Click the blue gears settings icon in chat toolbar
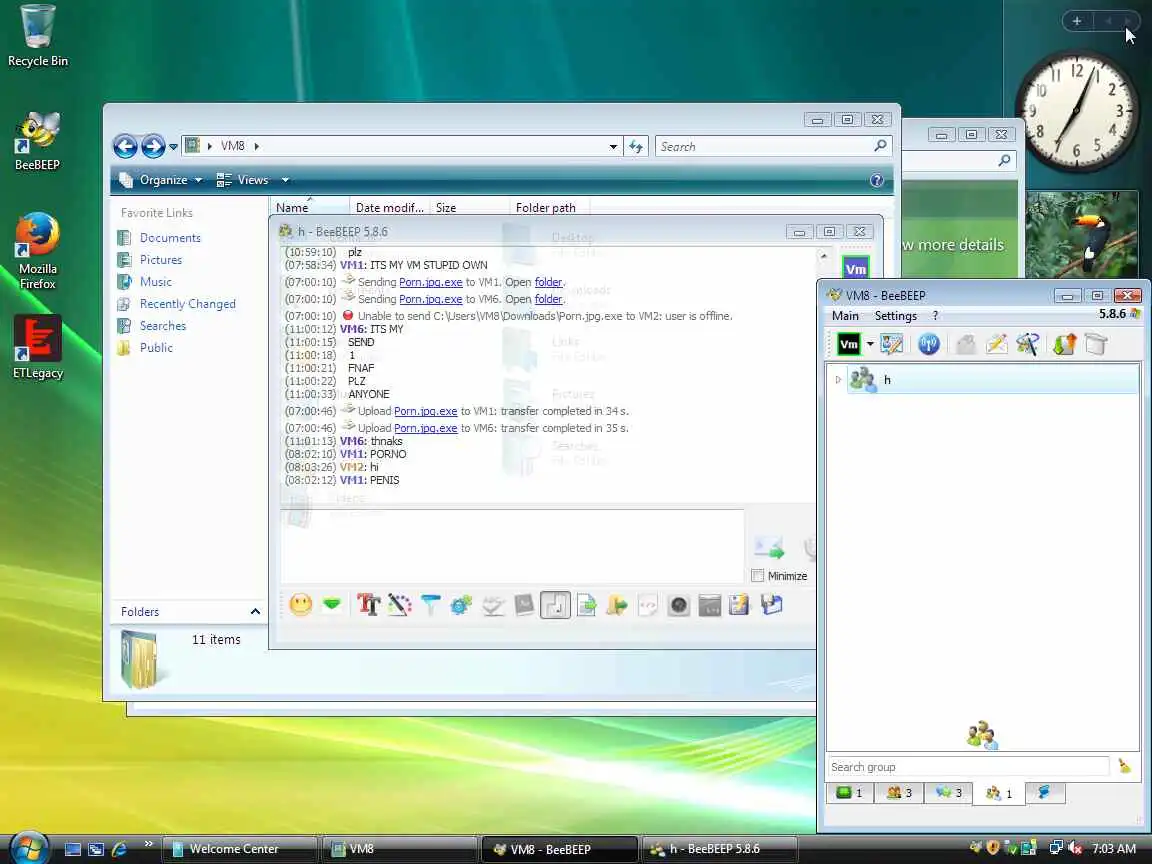This screenshot has width=1152, height=864. 461,605
